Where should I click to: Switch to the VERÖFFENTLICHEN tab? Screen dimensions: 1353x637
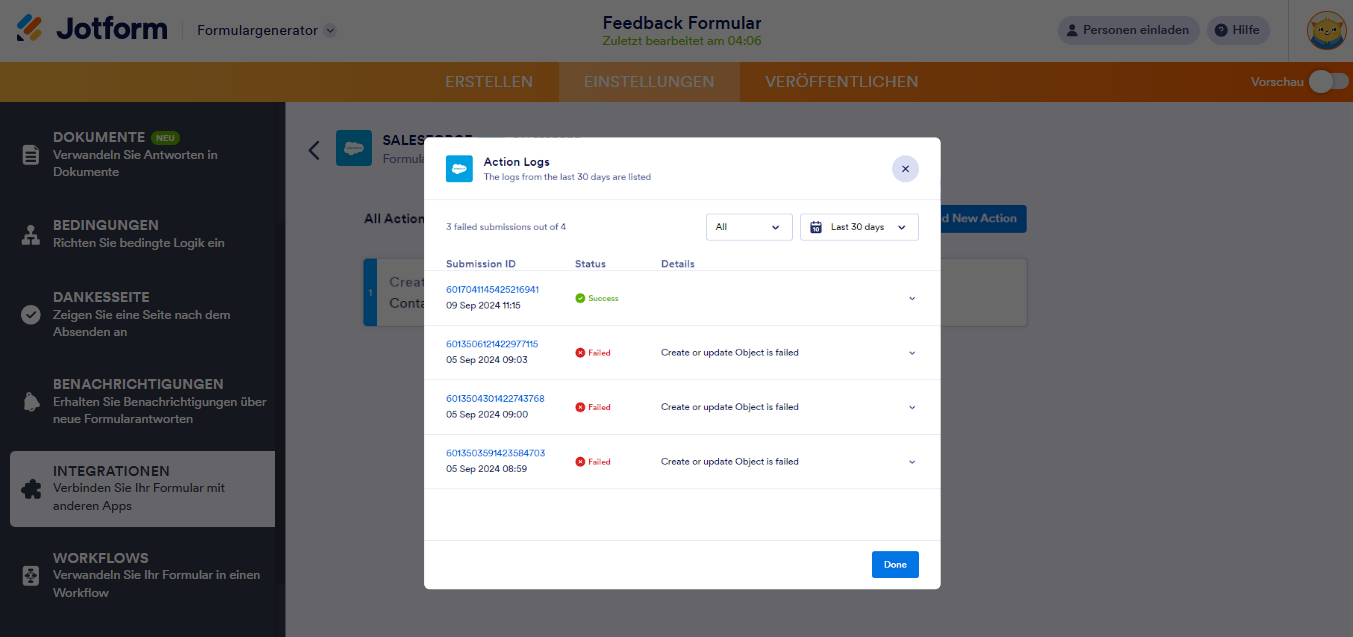pyautogui.click(x=841, y=82)
